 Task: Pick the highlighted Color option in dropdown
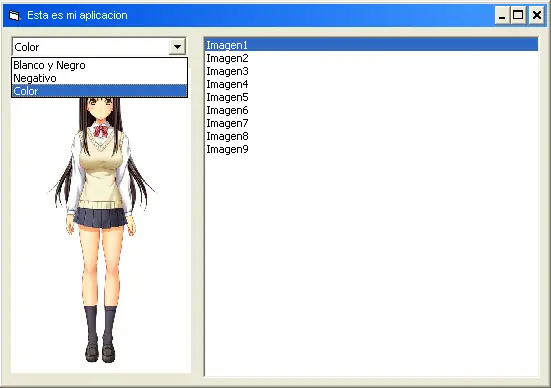pyautogui.click(x=99, y=91)
